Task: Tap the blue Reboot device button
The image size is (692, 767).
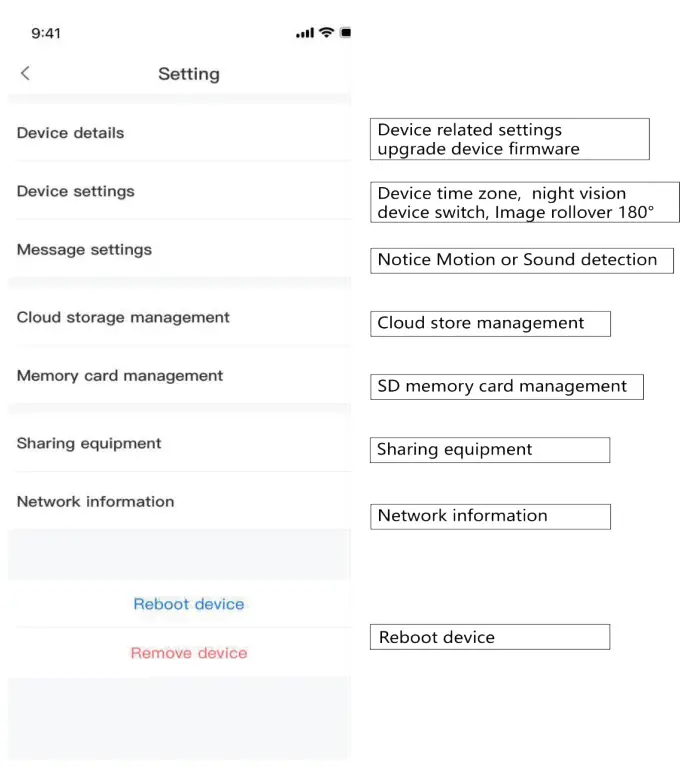Action: click(189, 604)
